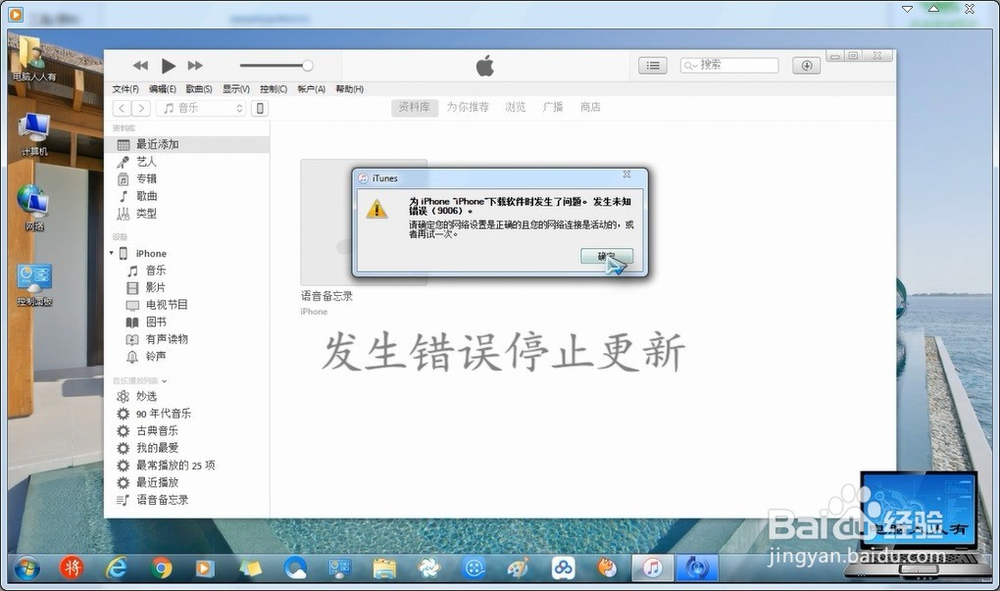Open the 网络 desktop icon
Screen dimensions: 1000x591
coord(34,208)
